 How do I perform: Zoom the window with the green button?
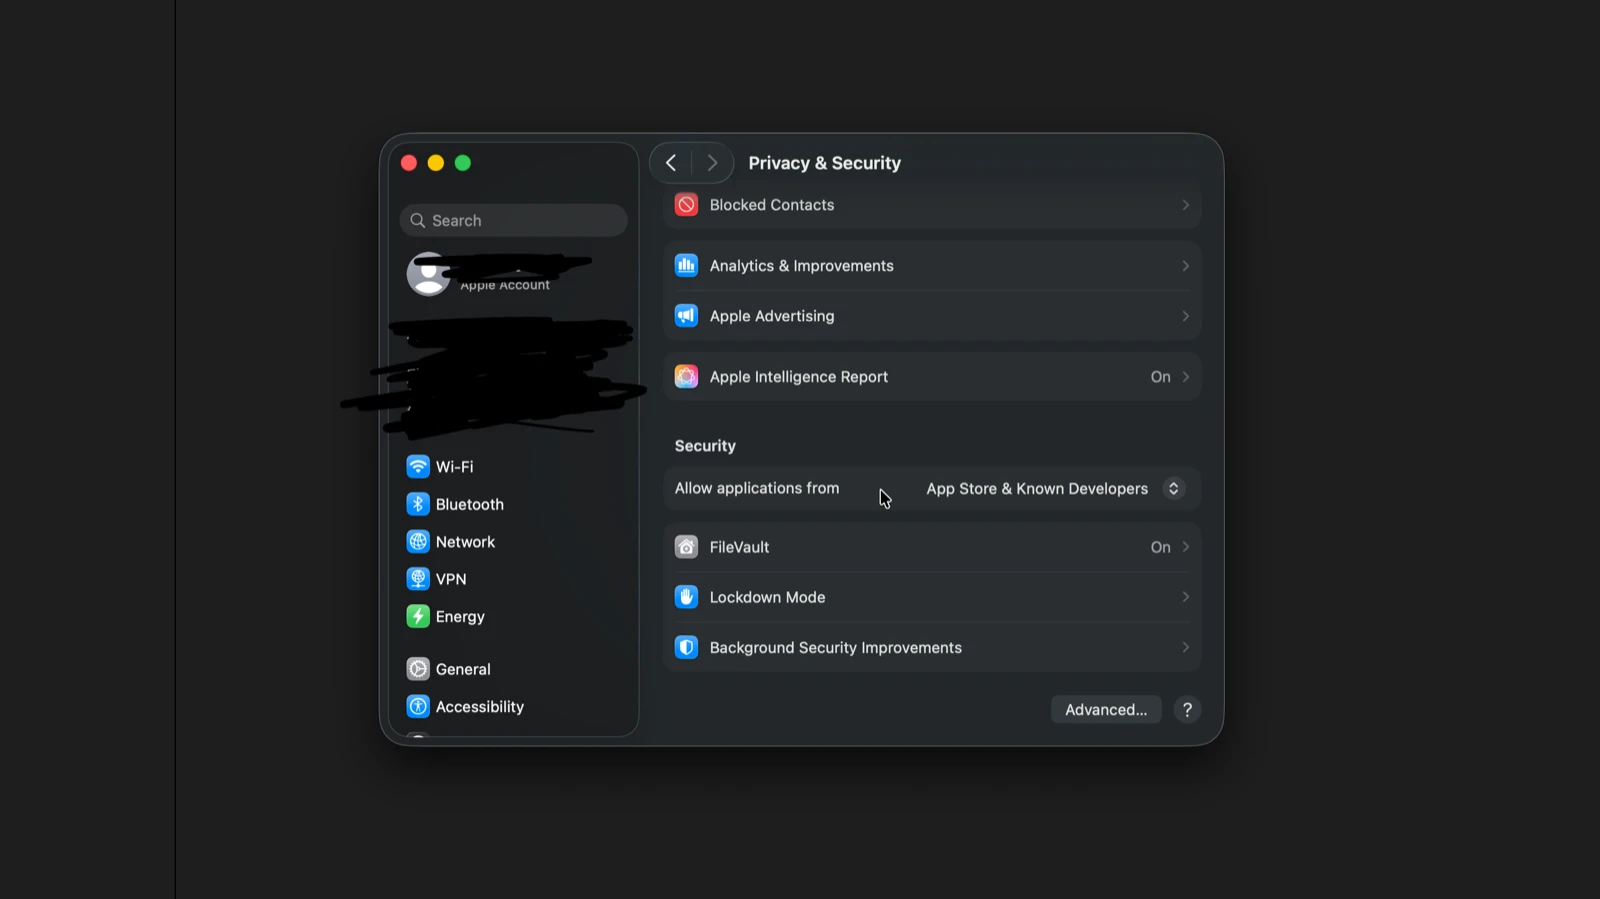coord(463,163)
